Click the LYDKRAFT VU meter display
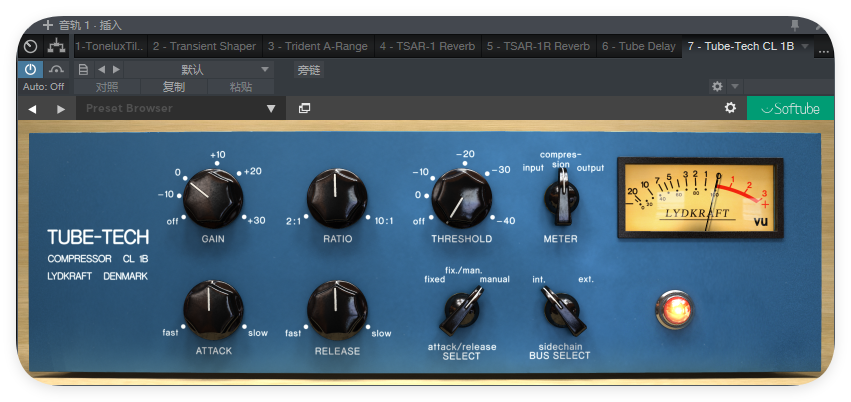 700,198
